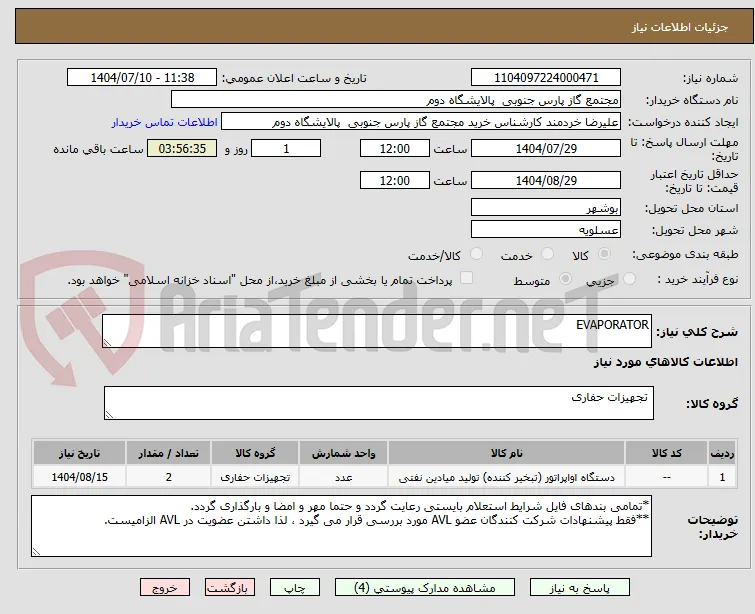Click the request creator name field
The height and width of the screenshot is (614, 755).
[x=420, y=122]
